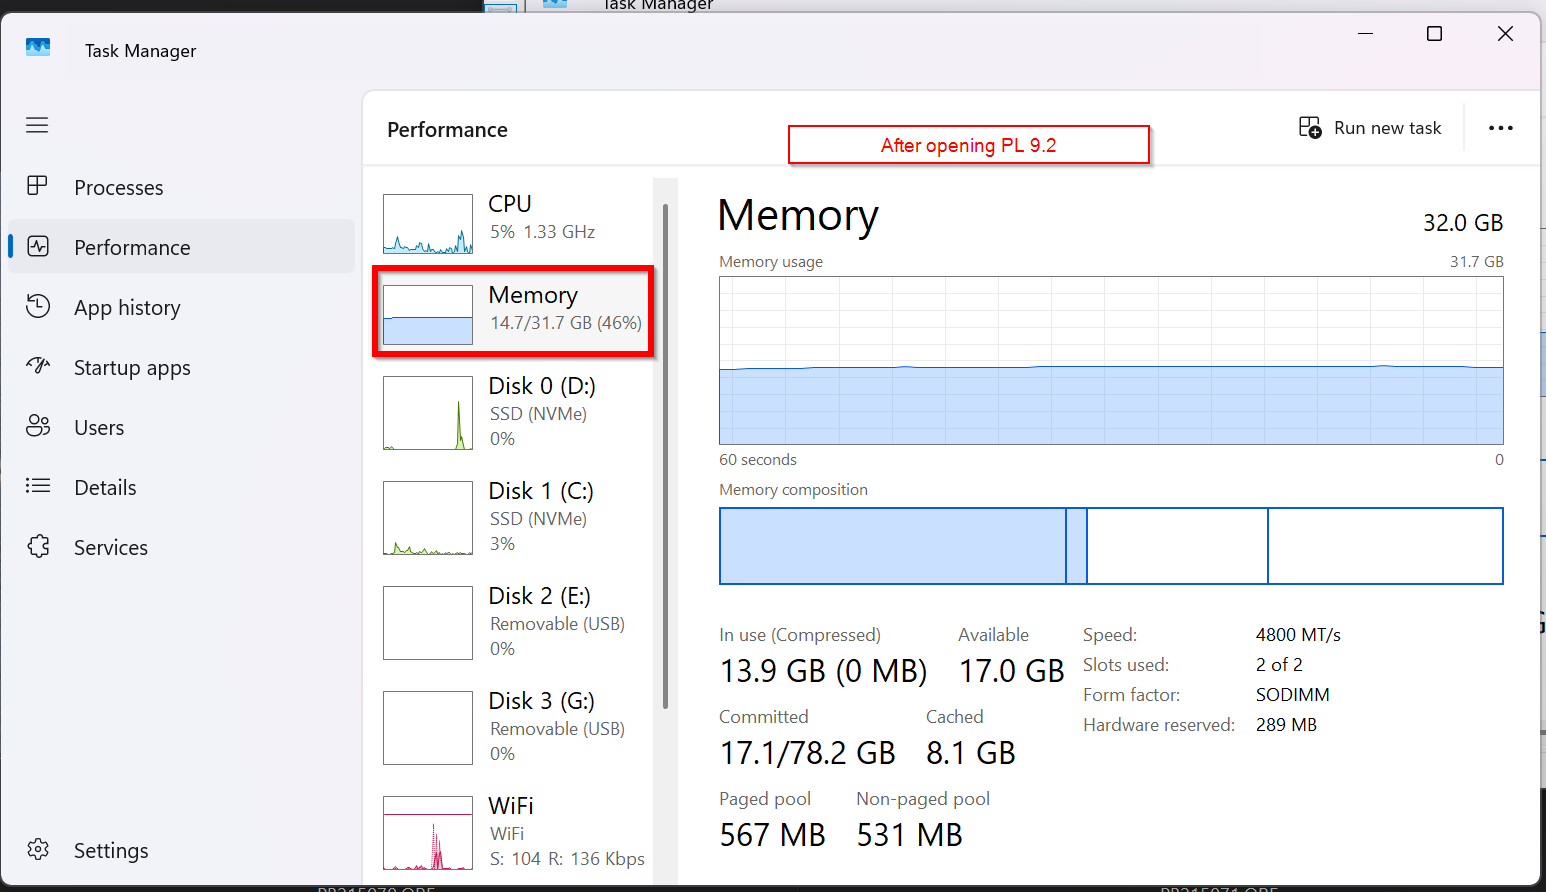The width and height of the screenshot is (1546, 892).
Task: Toggle the hamburger navigation menu
Action: pos(37,125)
